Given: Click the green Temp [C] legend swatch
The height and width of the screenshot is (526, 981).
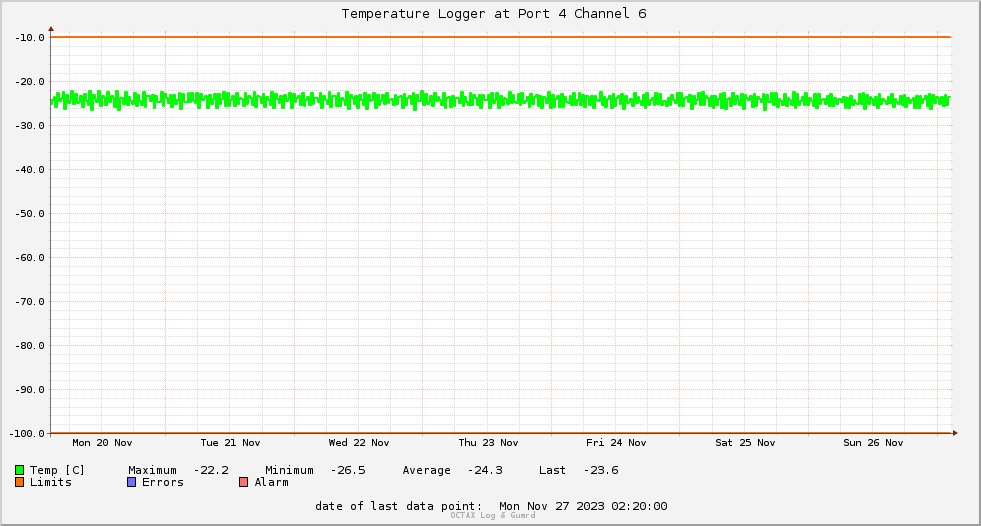Looking at the screenshot, I should click(x=19, y=470).
